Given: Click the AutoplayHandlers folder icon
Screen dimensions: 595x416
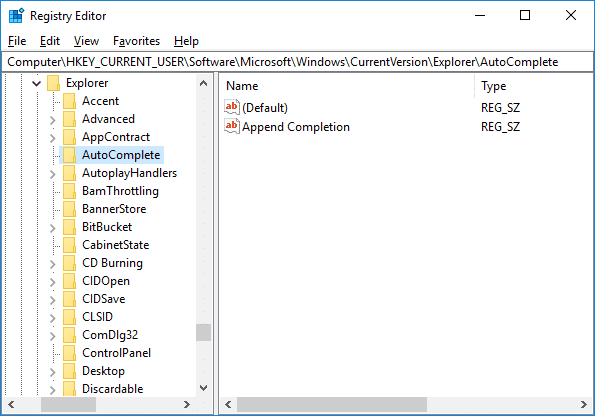Looking at the screenshot, I should coord(69,173).
